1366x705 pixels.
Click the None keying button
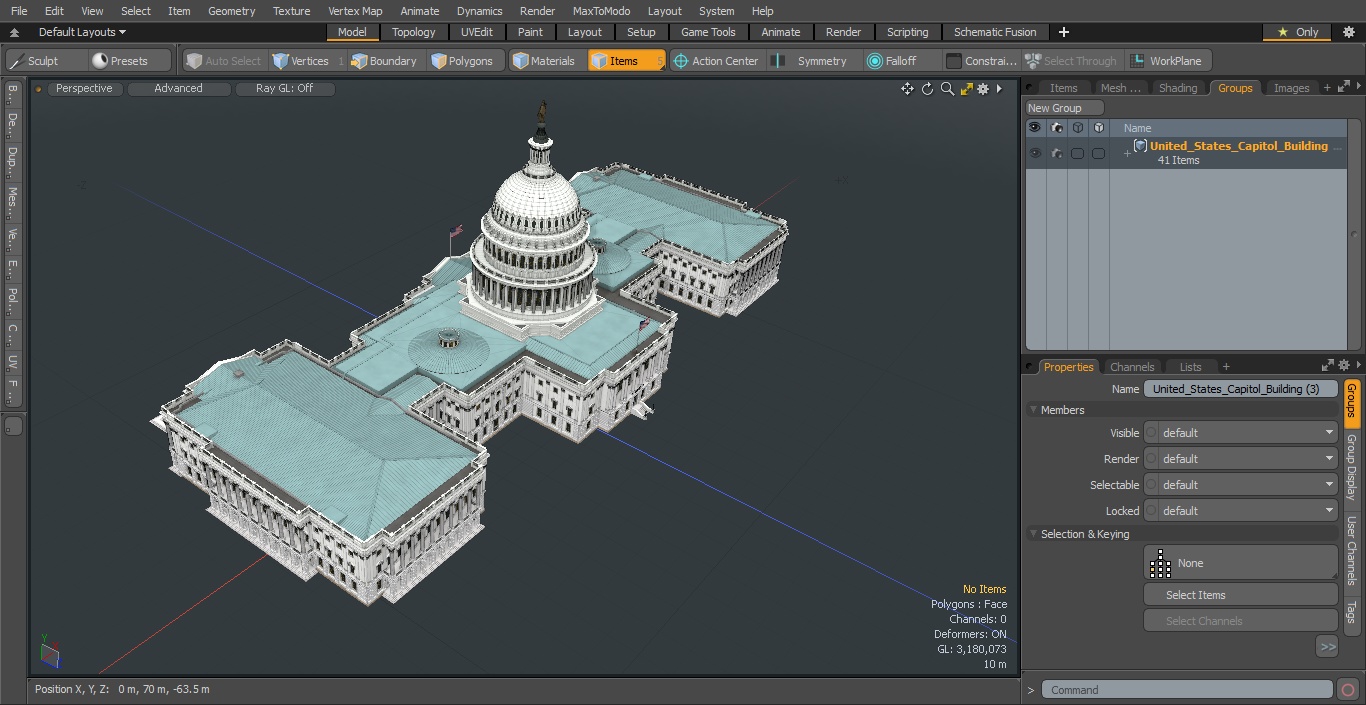tap(1240, 563)
